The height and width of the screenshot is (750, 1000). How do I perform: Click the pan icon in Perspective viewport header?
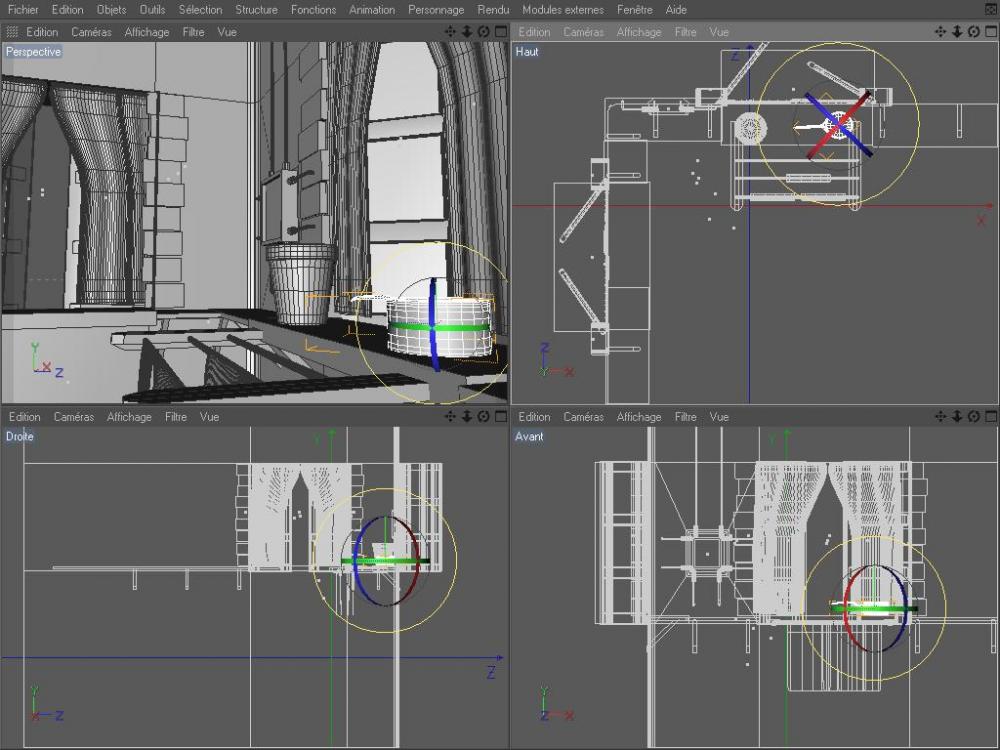point(450,32)
